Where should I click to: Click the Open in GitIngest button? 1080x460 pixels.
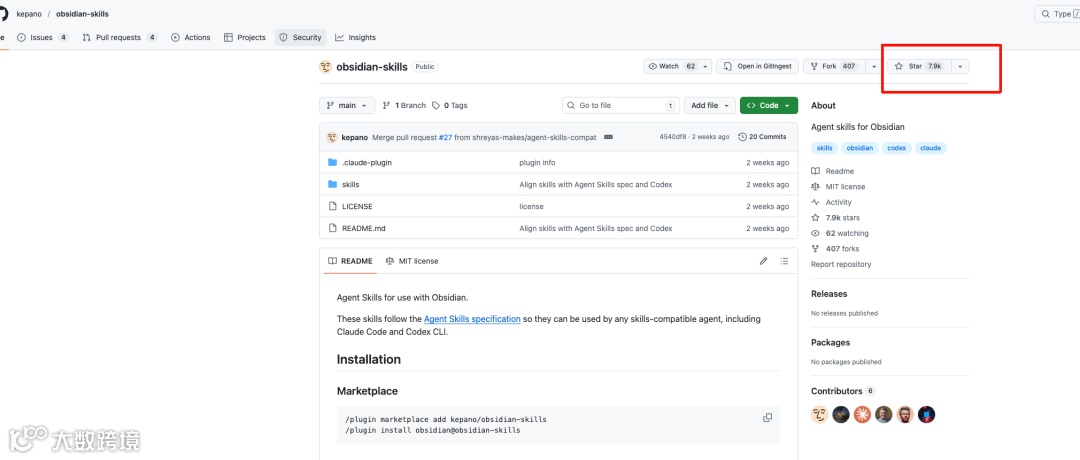[x=758, y=66]
